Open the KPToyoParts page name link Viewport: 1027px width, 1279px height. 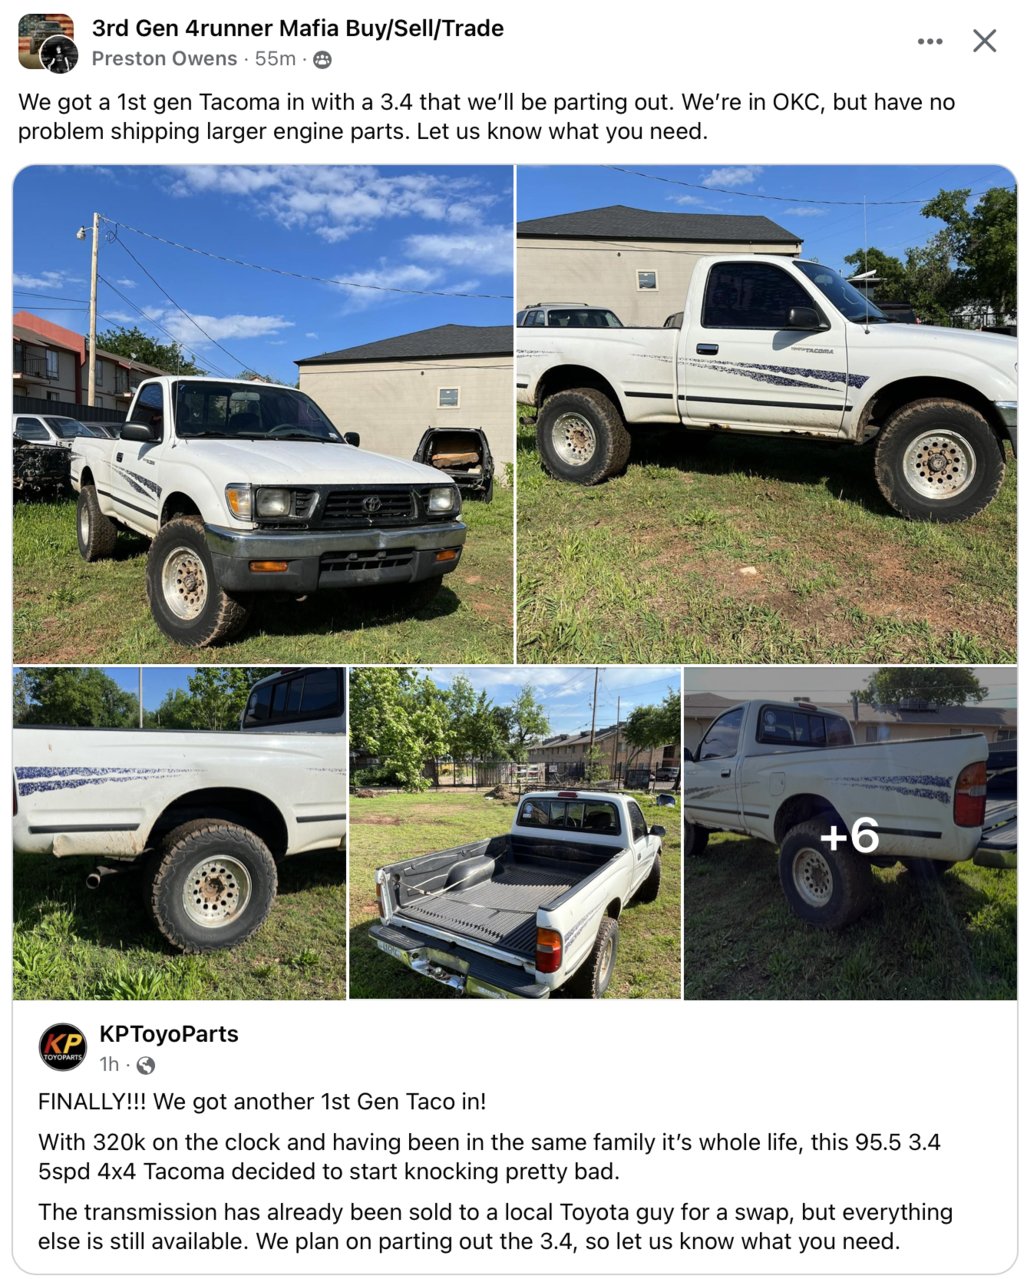point(169,1034)
